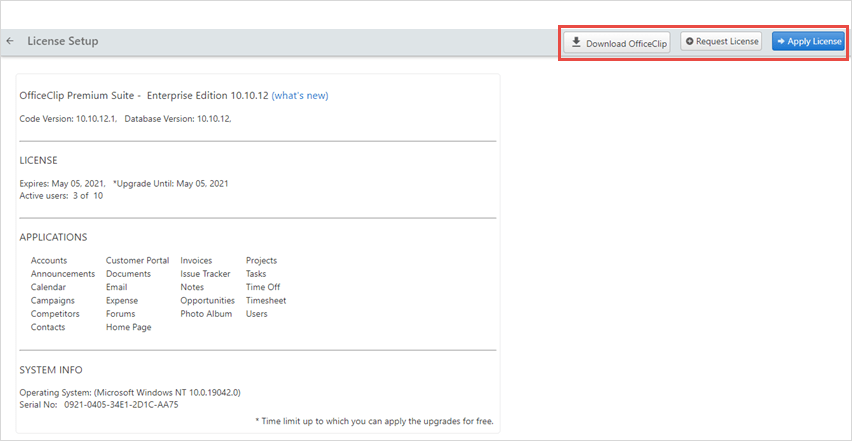Open the what's new link

pos(300,96)
